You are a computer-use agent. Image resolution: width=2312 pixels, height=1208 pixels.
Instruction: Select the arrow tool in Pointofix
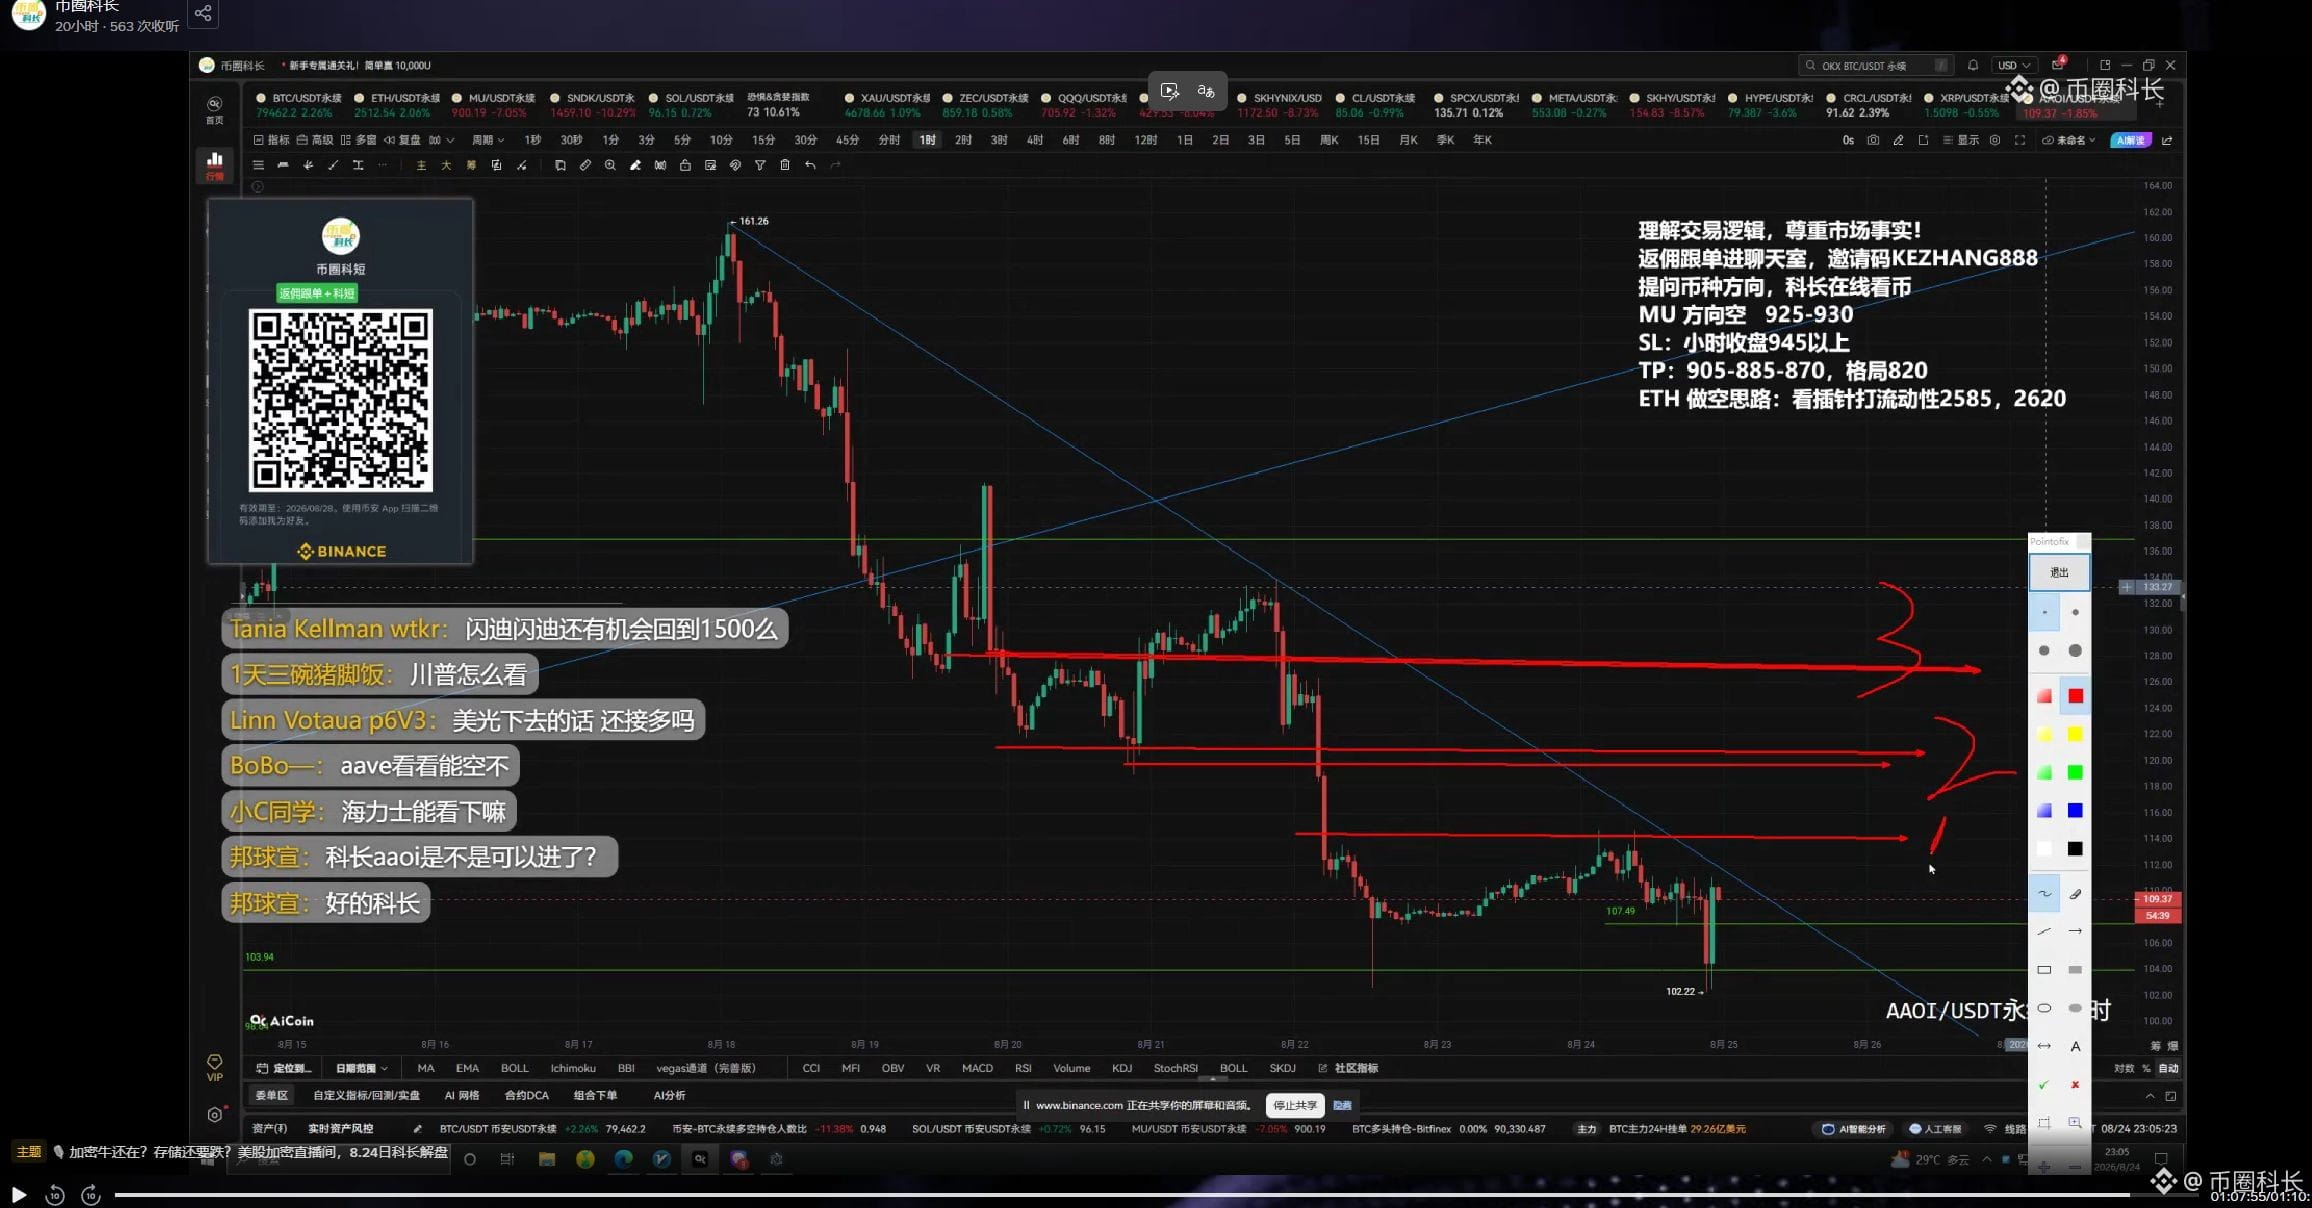(2075, 932)
